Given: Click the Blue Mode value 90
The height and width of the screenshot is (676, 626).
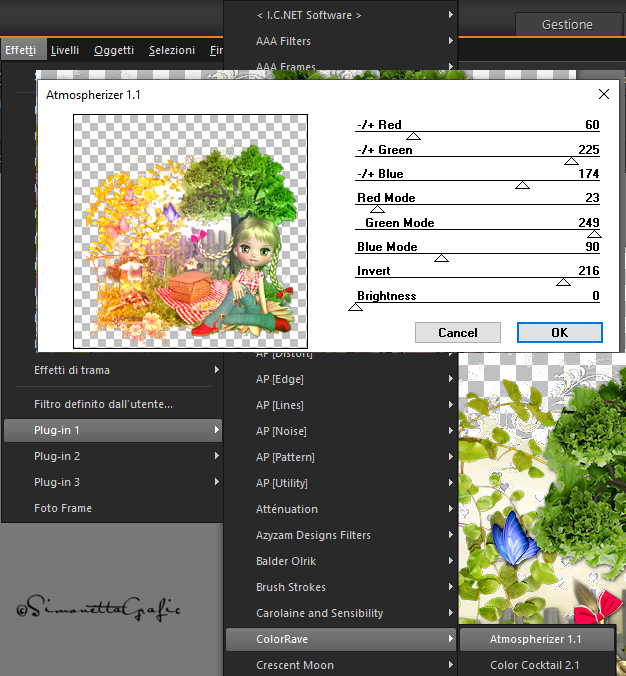Looking at the screenshot, I should point(592,247).
